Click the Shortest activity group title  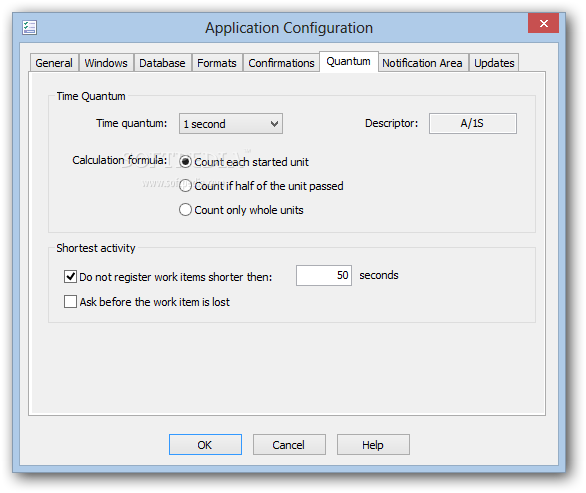(96, 248)
